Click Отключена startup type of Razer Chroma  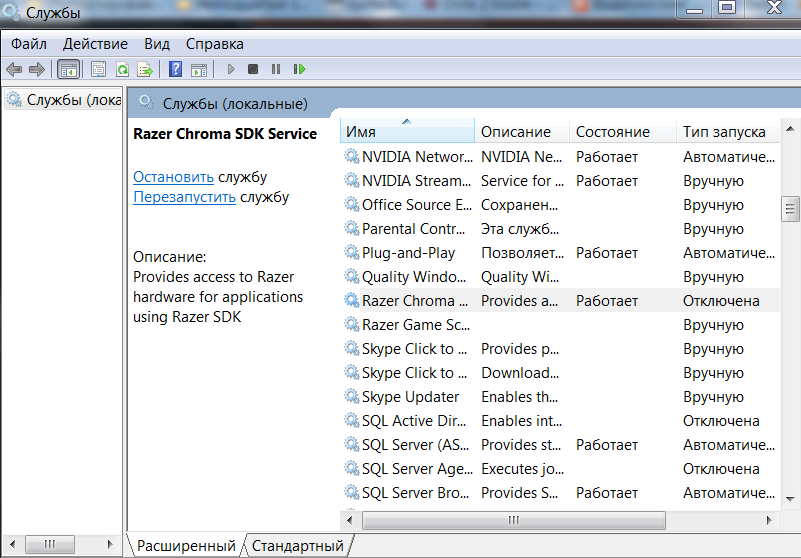click(x=721, y=300)
